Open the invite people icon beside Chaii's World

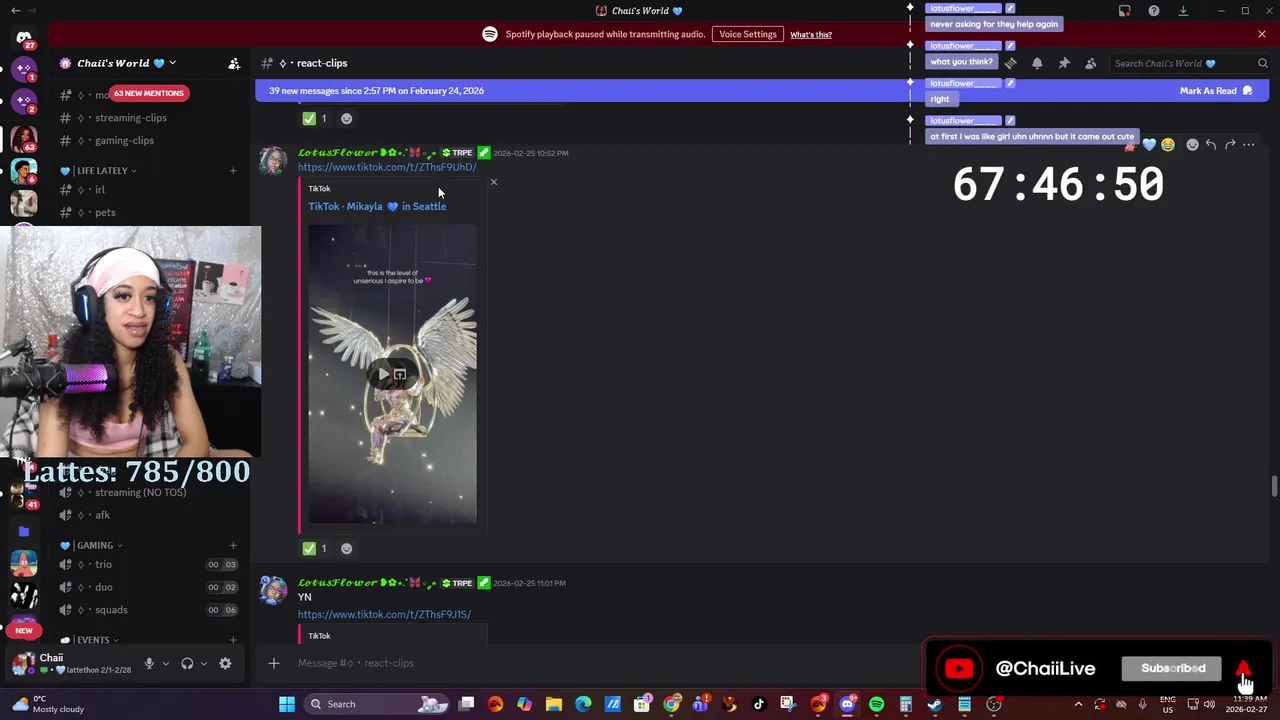(x=234, y=63)
